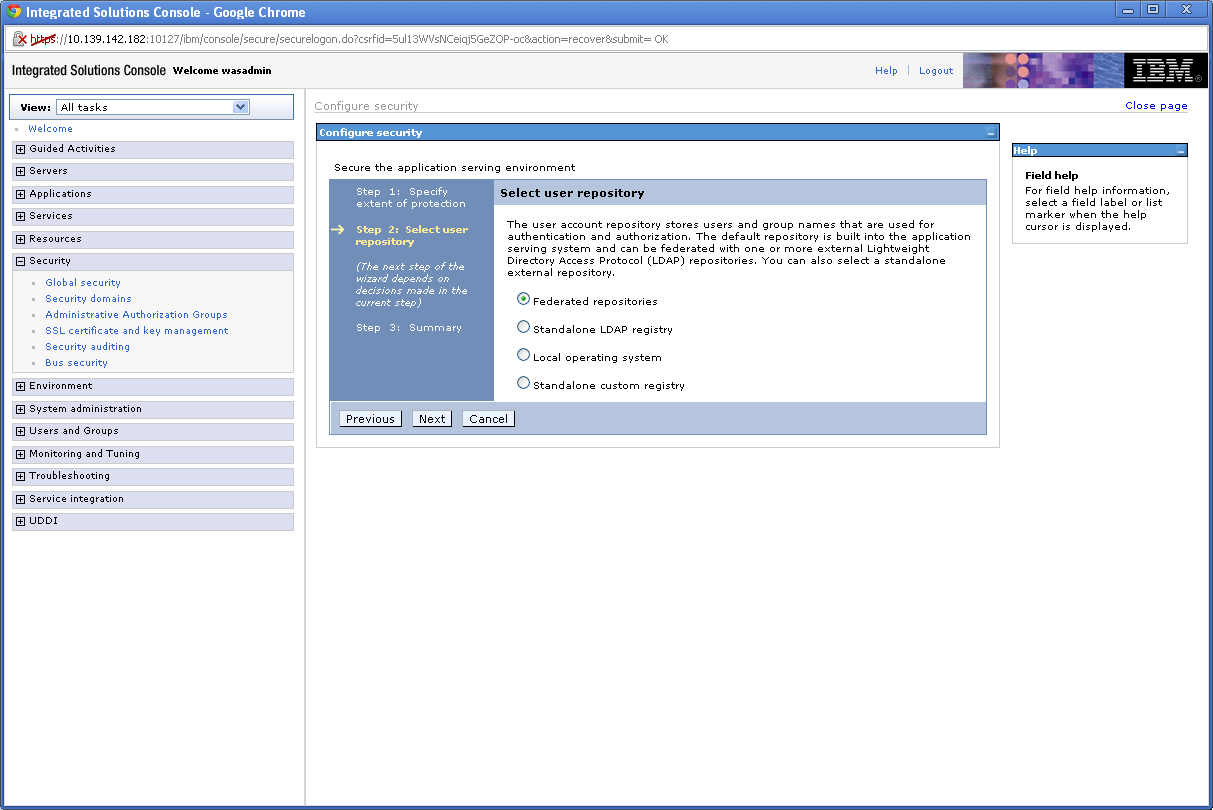Viewport: 1213px width, 810px height.
Task: Click the Welcome wasadmin text
Action: click(222, 71)
